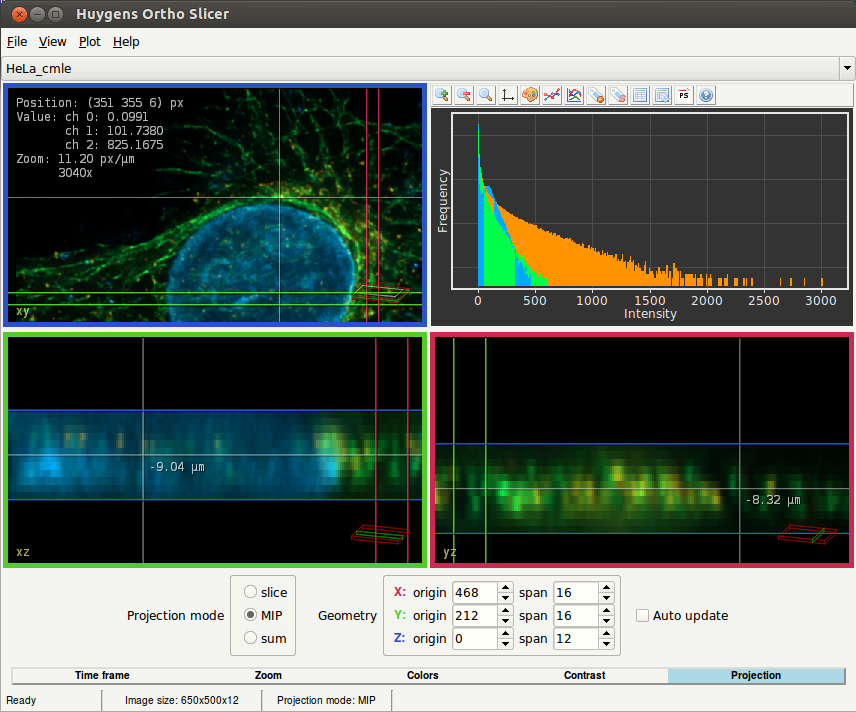Click the zoom in plot icon

point(442,95)
